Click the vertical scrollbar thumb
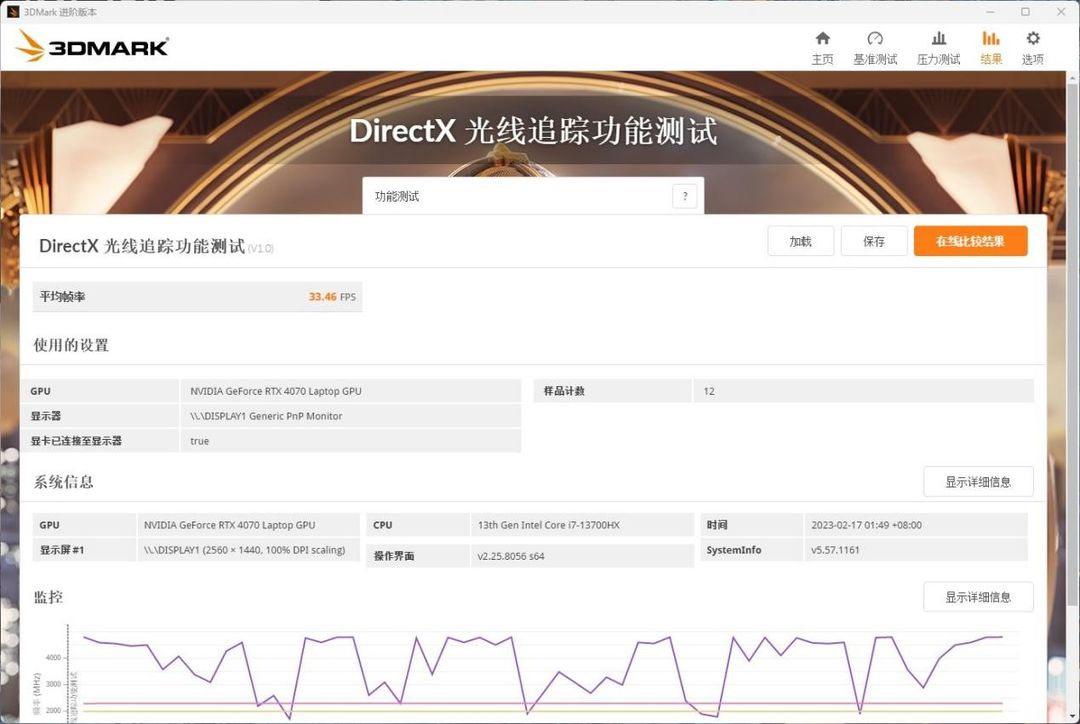The image size is (1080, 724). click(1072, 344)
